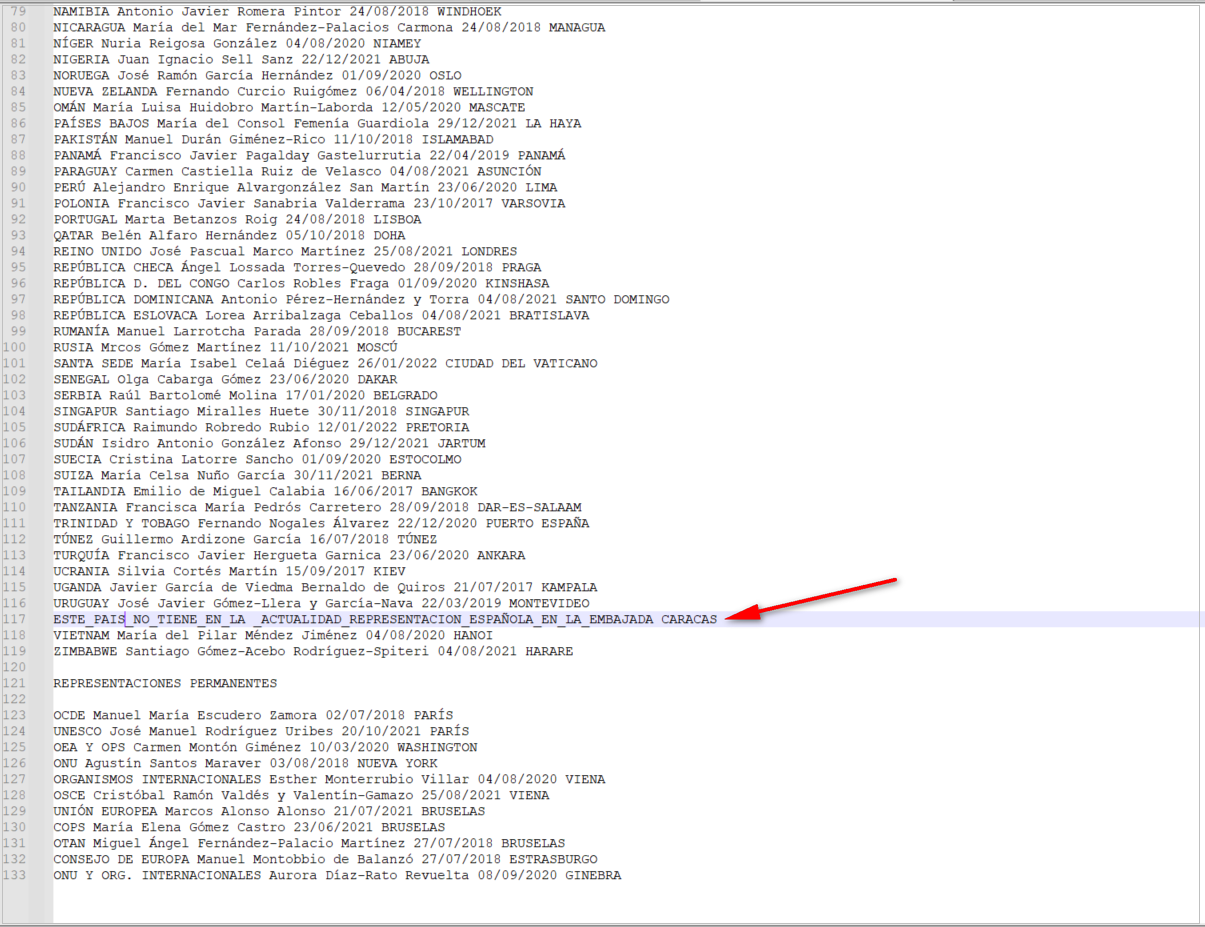1205x927 pixels.
Task: Click SANTO DOMINGO on the República Dominicana line
Action: [x=617, y=299]
